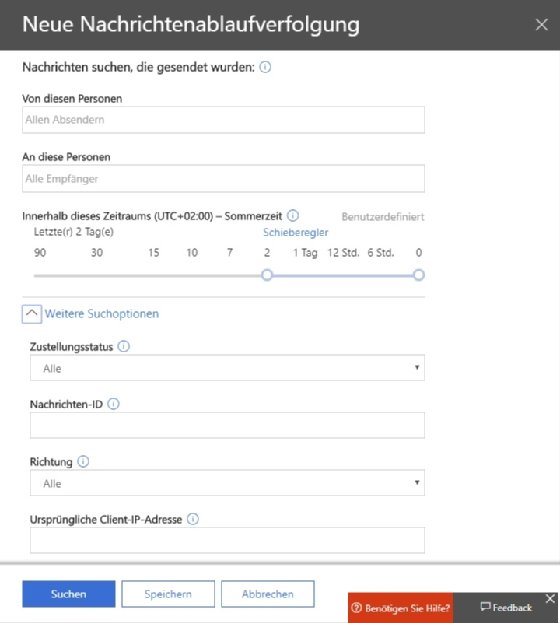Click the slider handle at 2 days
The height and width of the screenshot is (623, 560).
(x=267, y=275)
